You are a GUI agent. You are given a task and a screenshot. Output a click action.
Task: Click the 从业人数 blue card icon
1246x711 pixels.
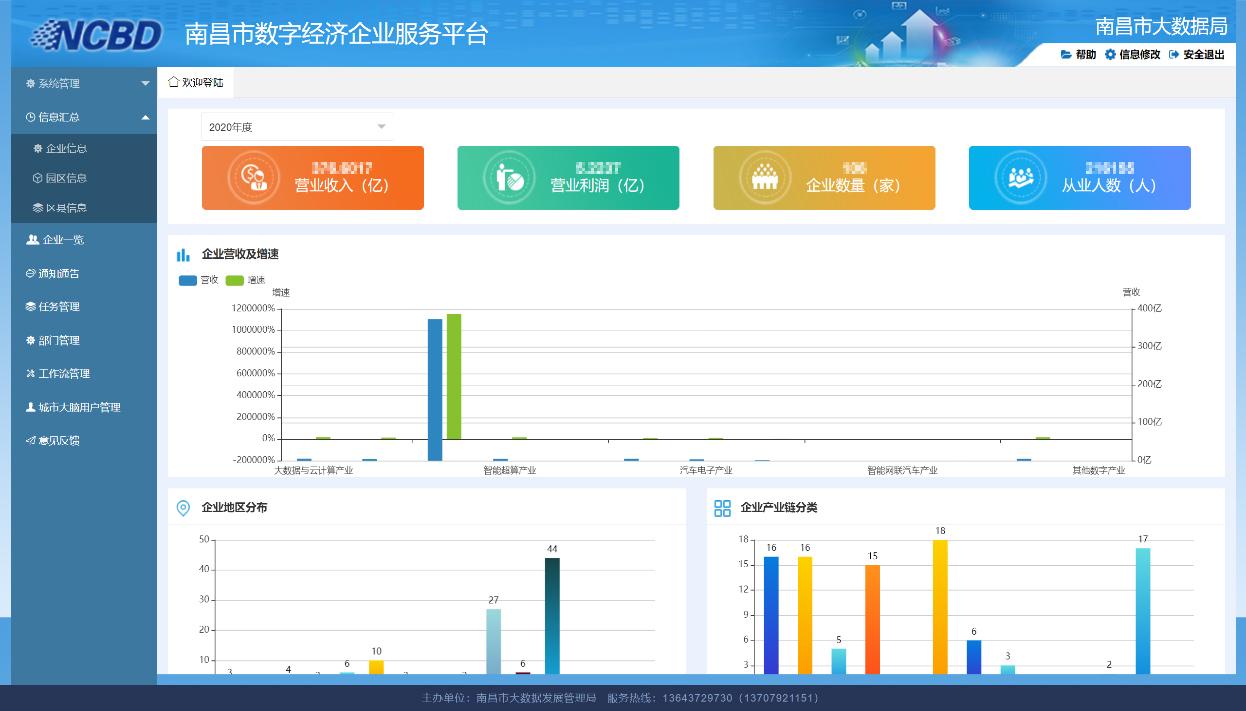pyautogui.click(x=1020, y=177)
